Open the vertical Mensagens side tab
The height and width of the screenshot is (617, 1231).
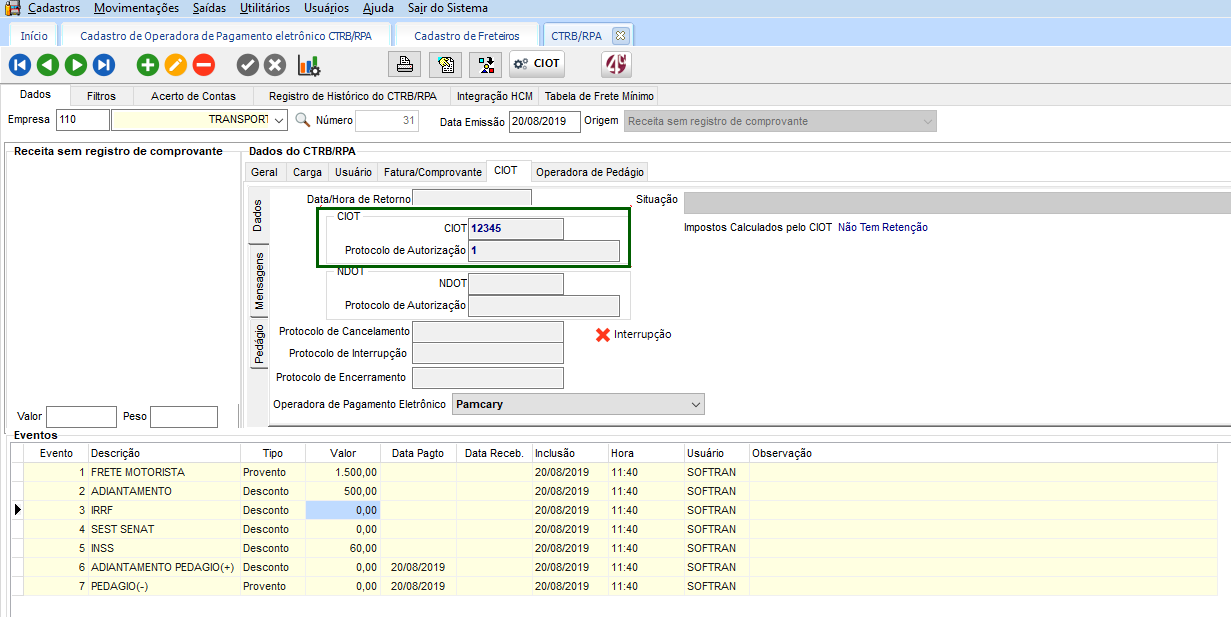point(259,281)
